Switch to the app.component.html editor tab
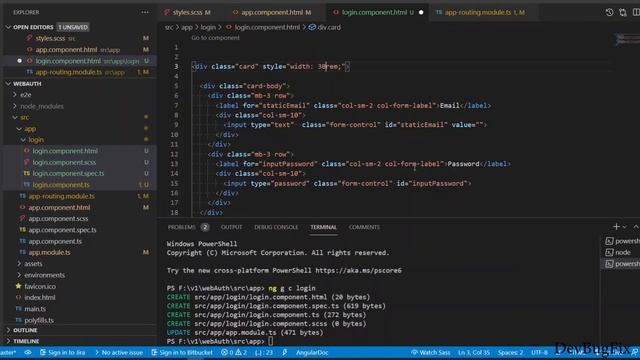Image resolution: width=640 pixels, height=360 pixels. [271, 12]
